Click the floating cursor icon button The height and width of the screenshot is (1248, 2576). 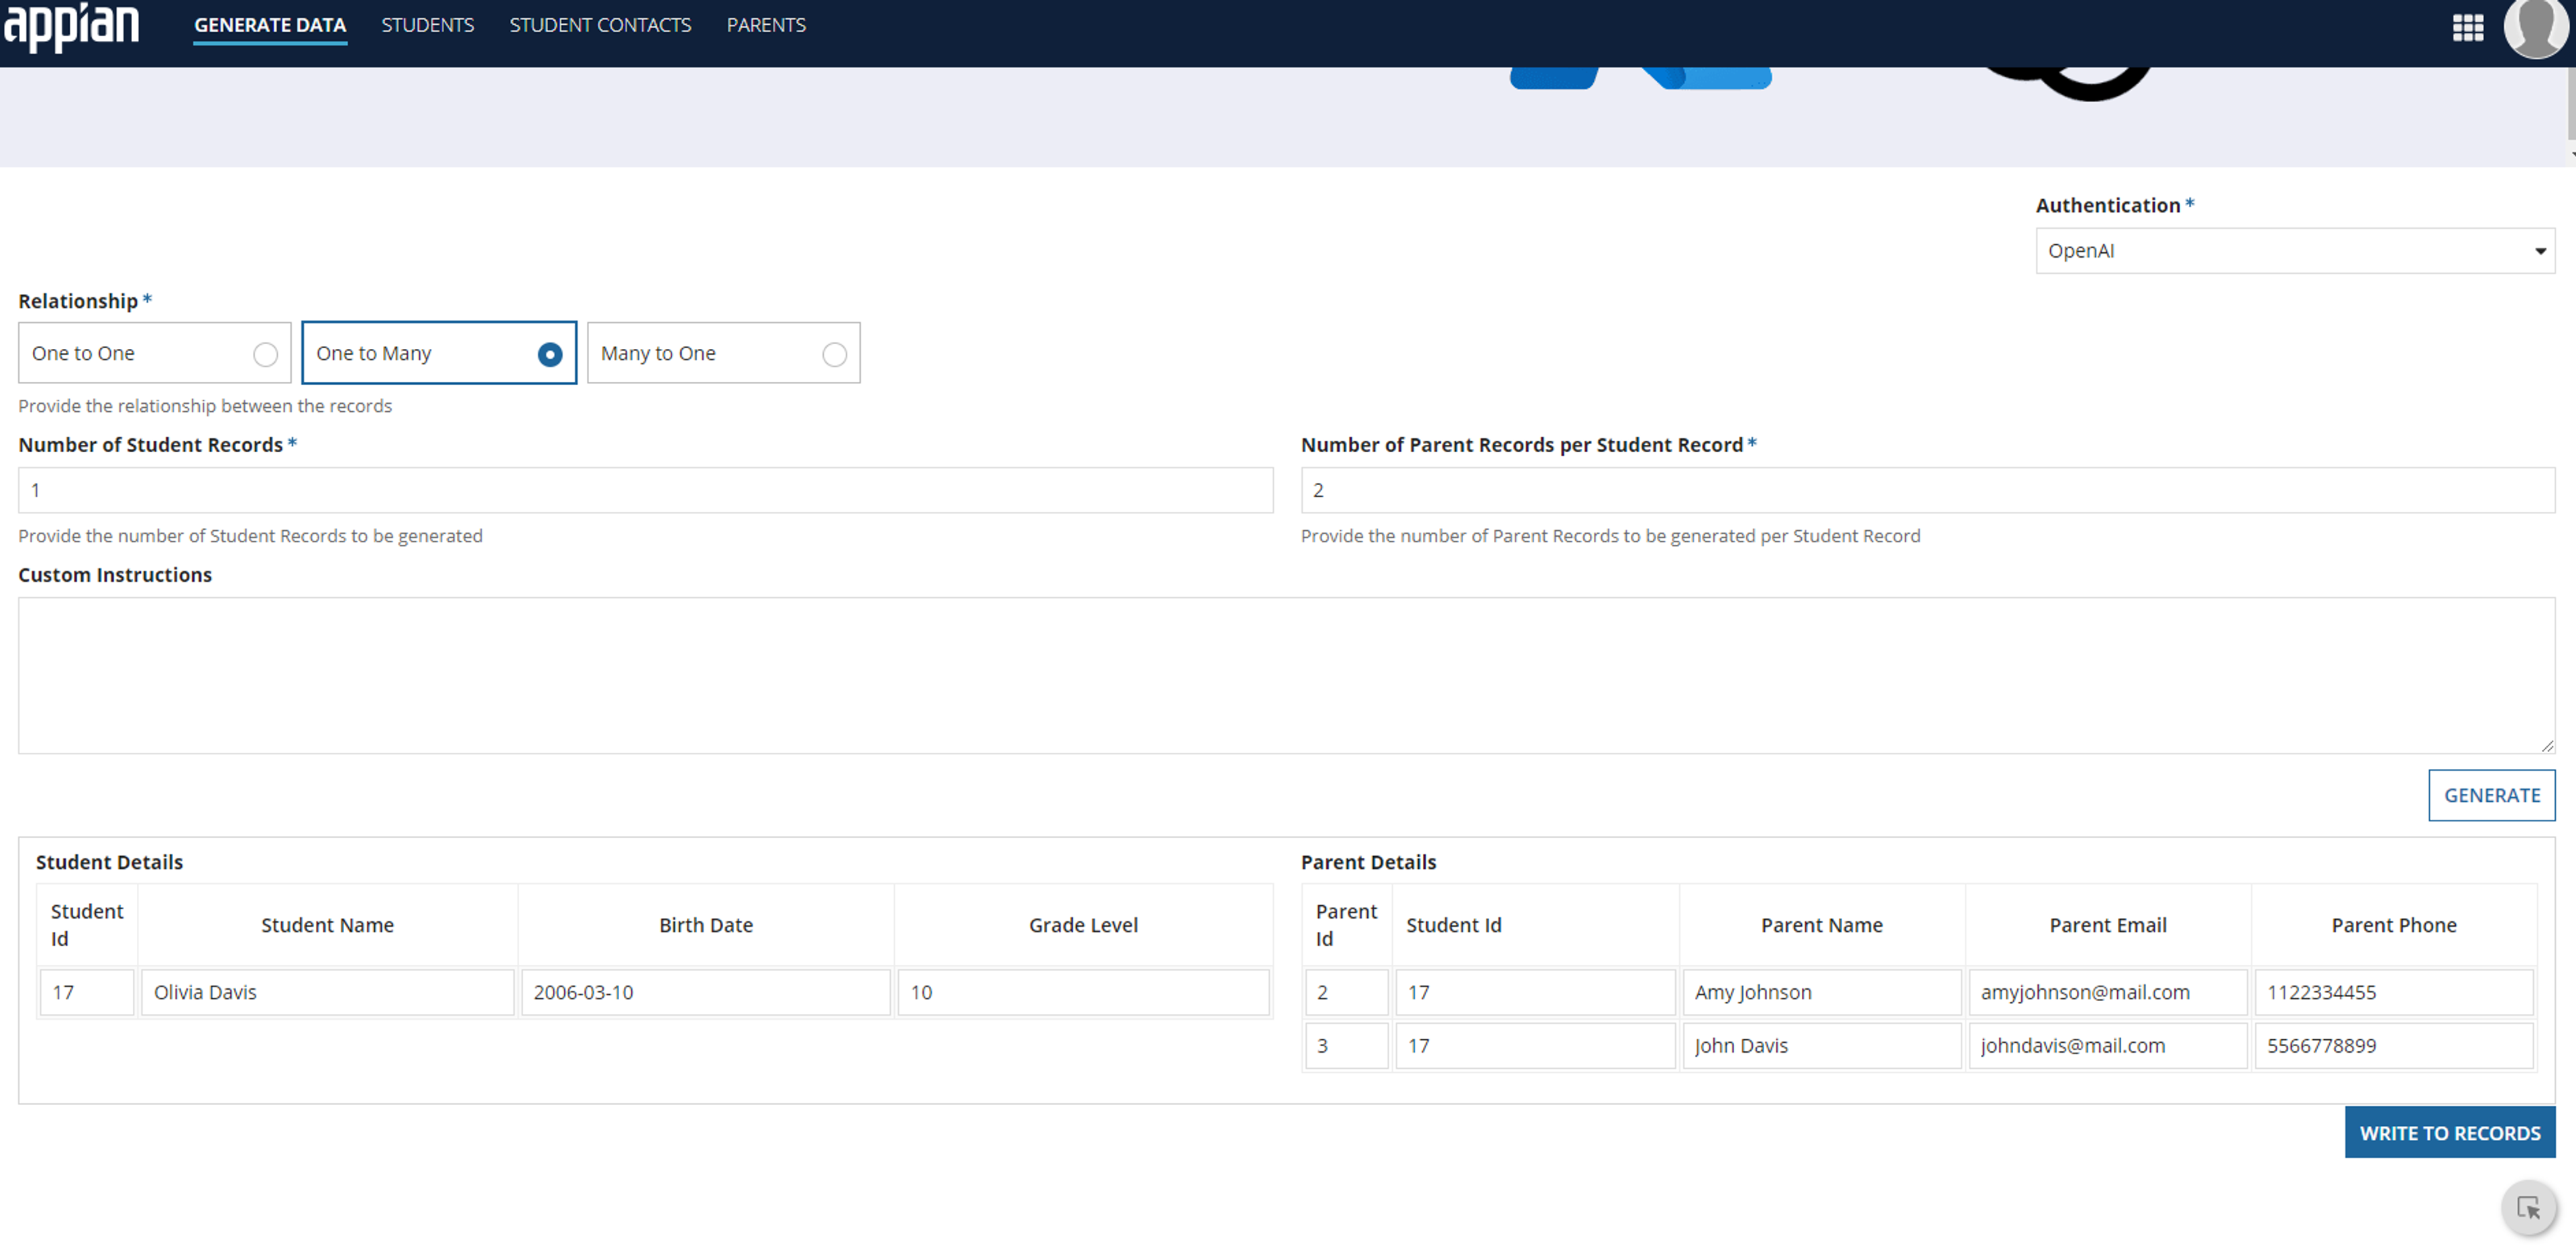(2529, 1208)
